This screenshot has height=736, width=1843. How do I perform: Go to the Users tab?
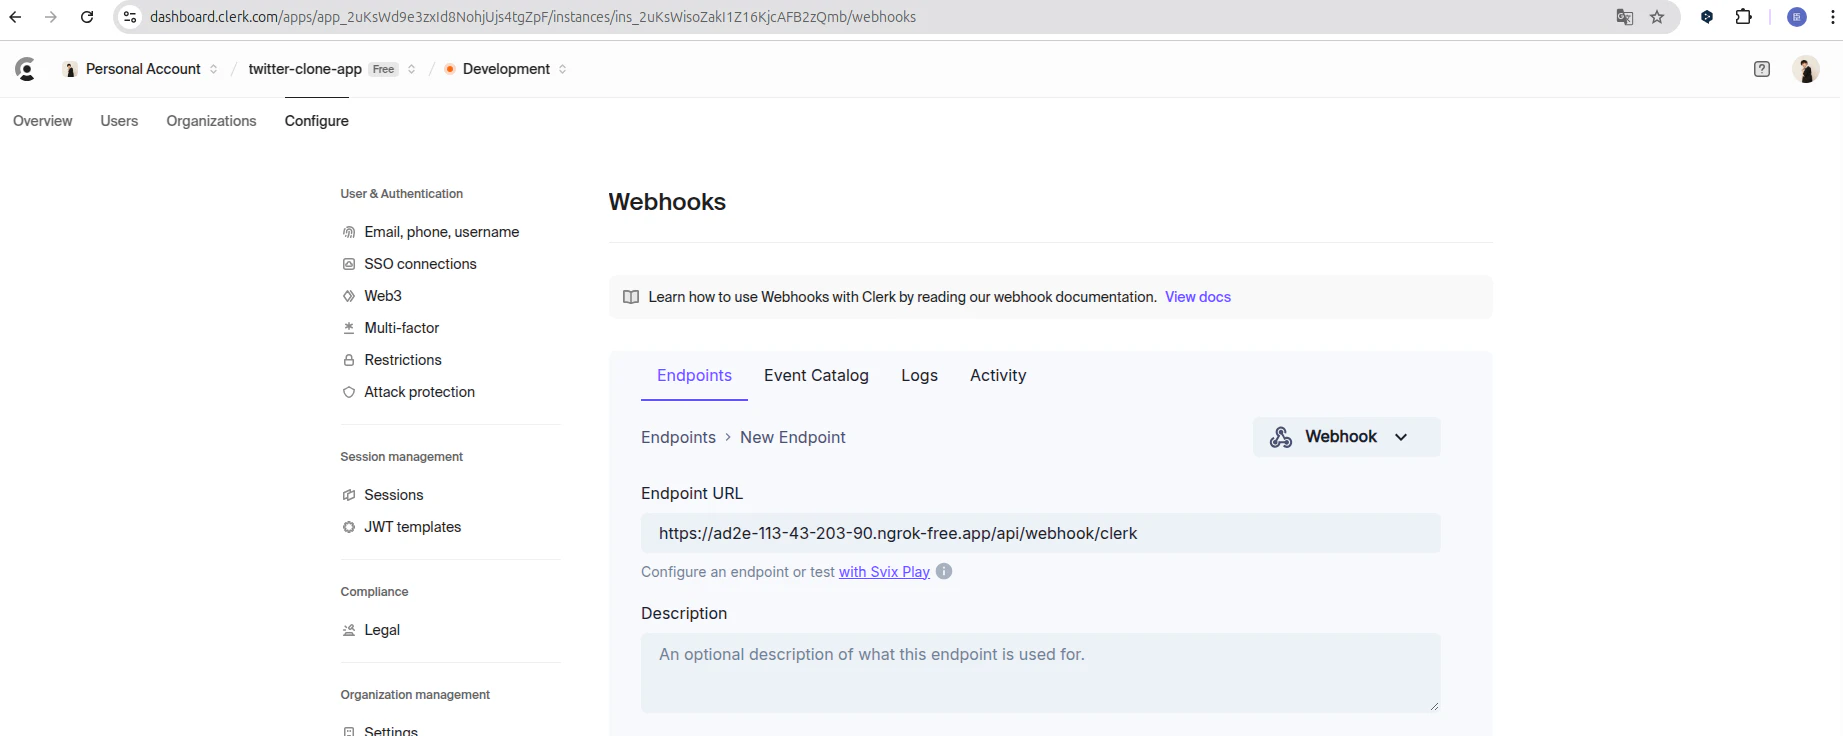click(119, 121)
